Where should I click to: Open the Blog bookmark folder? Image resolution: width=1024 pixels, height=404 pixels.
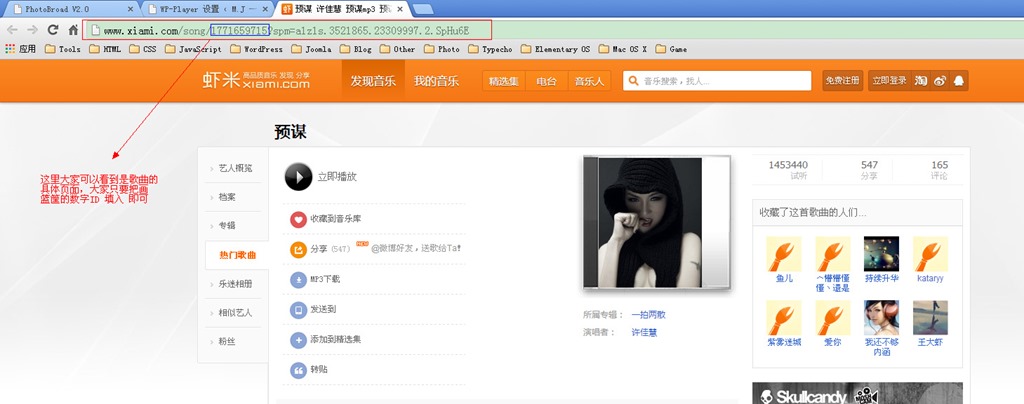(356, 49)
